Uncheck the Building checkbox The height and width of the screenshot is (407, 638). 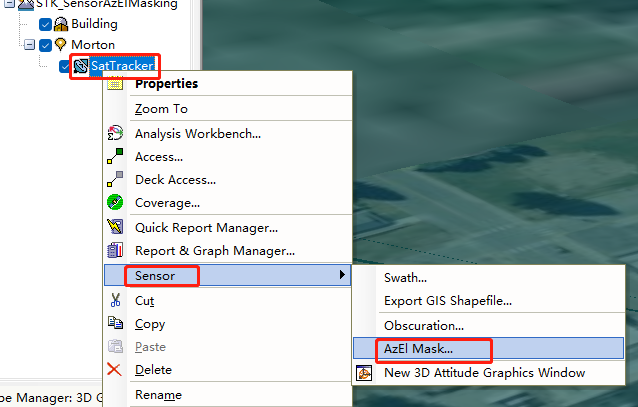[45, 24]
